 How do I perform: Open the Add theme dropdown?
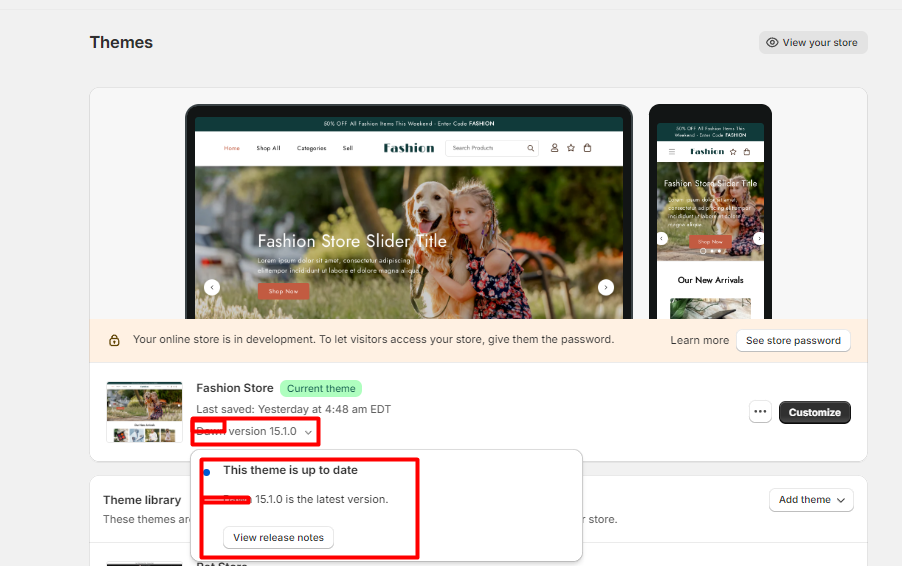pyautogui.click(x=811, y=500)
